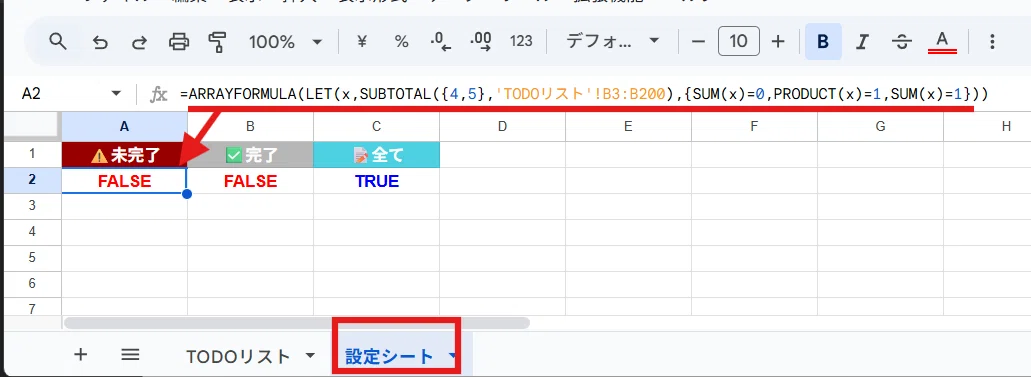Select column C header
The width and height of the screenshot is (1031, 377).
click(x=376, y=127)
